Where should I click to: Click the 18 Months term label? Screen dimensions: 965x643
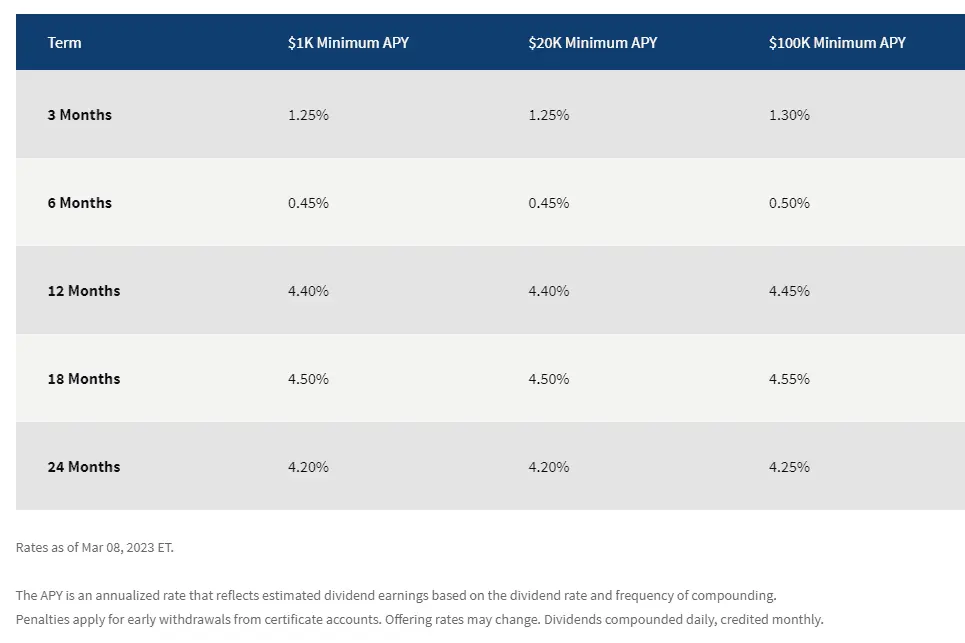[x=84, y=379]
